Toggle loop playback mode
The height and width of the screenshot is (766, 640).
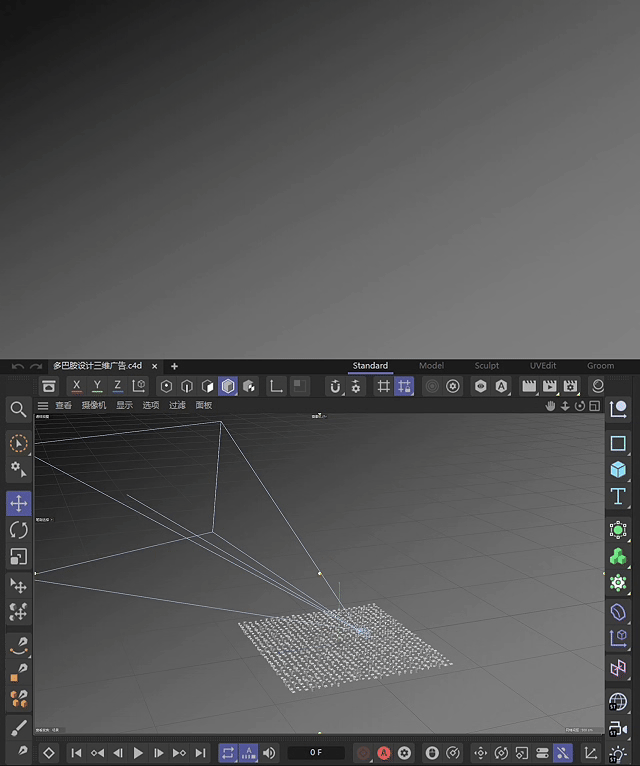[228, 753]
